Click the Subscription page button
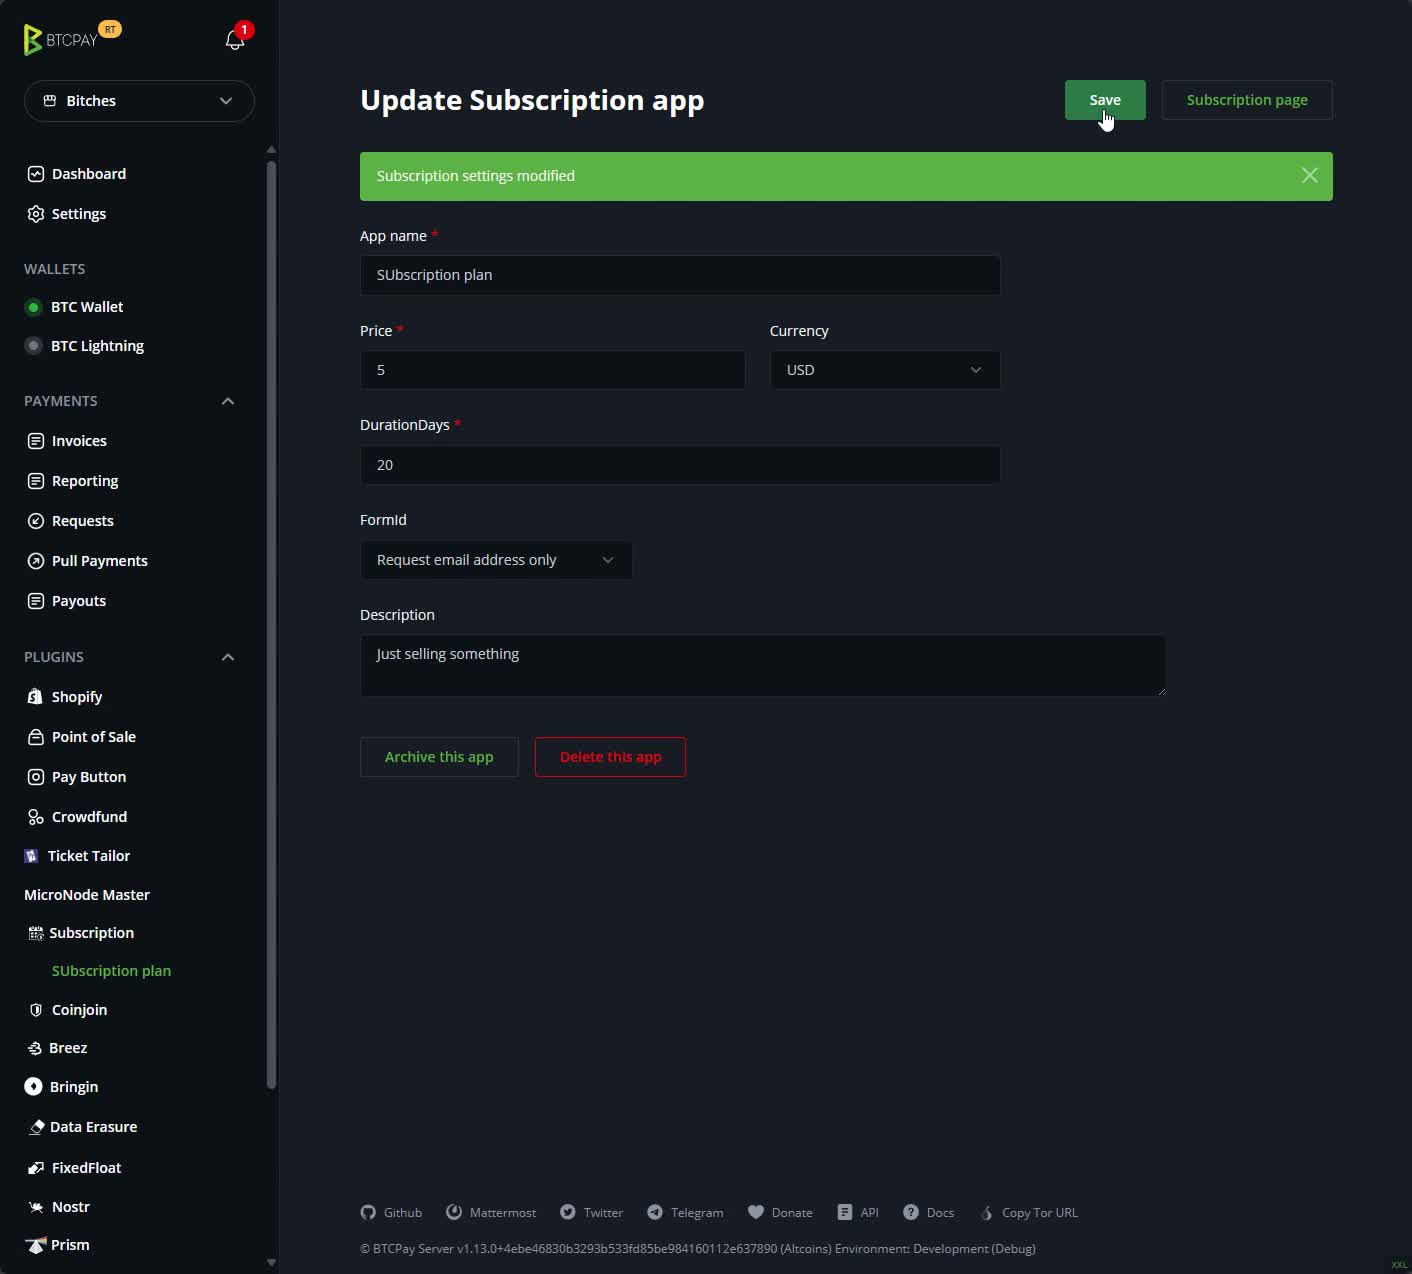 pos(1247,100)
